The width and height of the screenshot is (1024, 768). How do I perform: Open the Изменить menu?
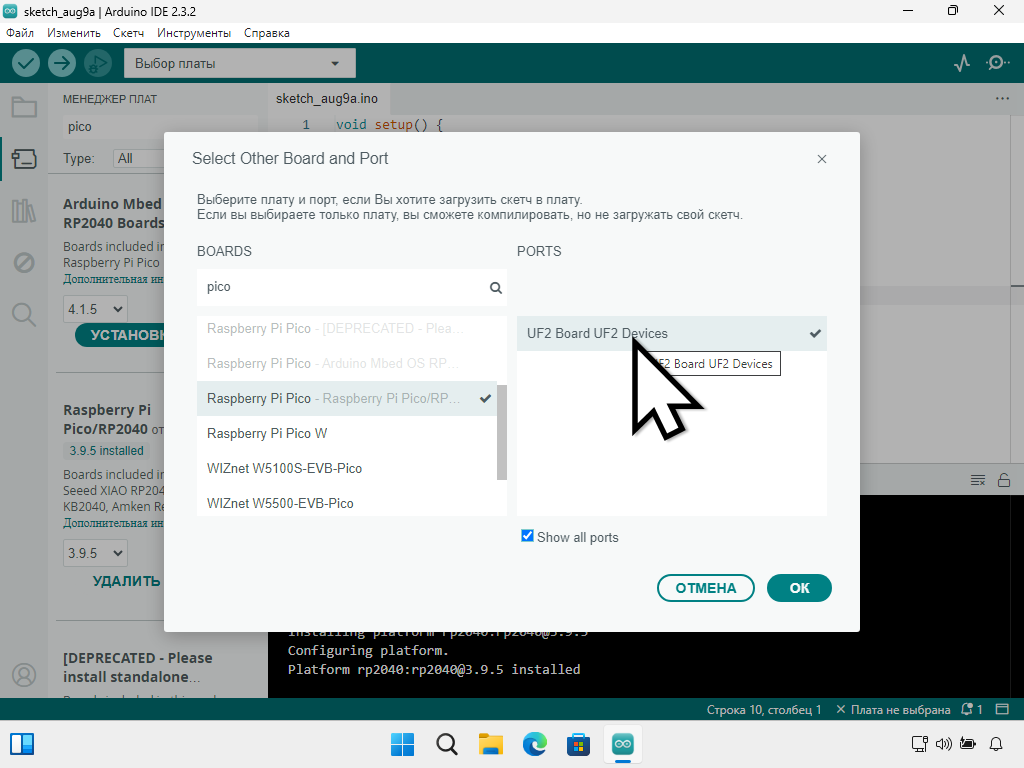74,33
